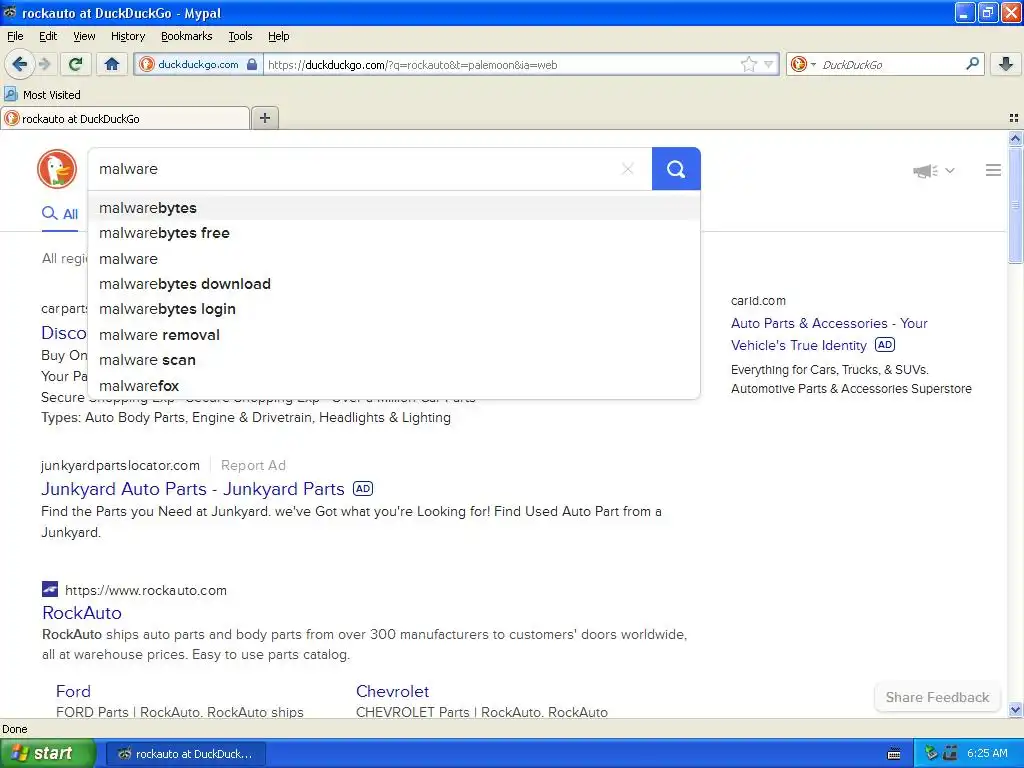Open the History menu
Viewport: 1024px width, 768px height.
click(x=127, y=36)
